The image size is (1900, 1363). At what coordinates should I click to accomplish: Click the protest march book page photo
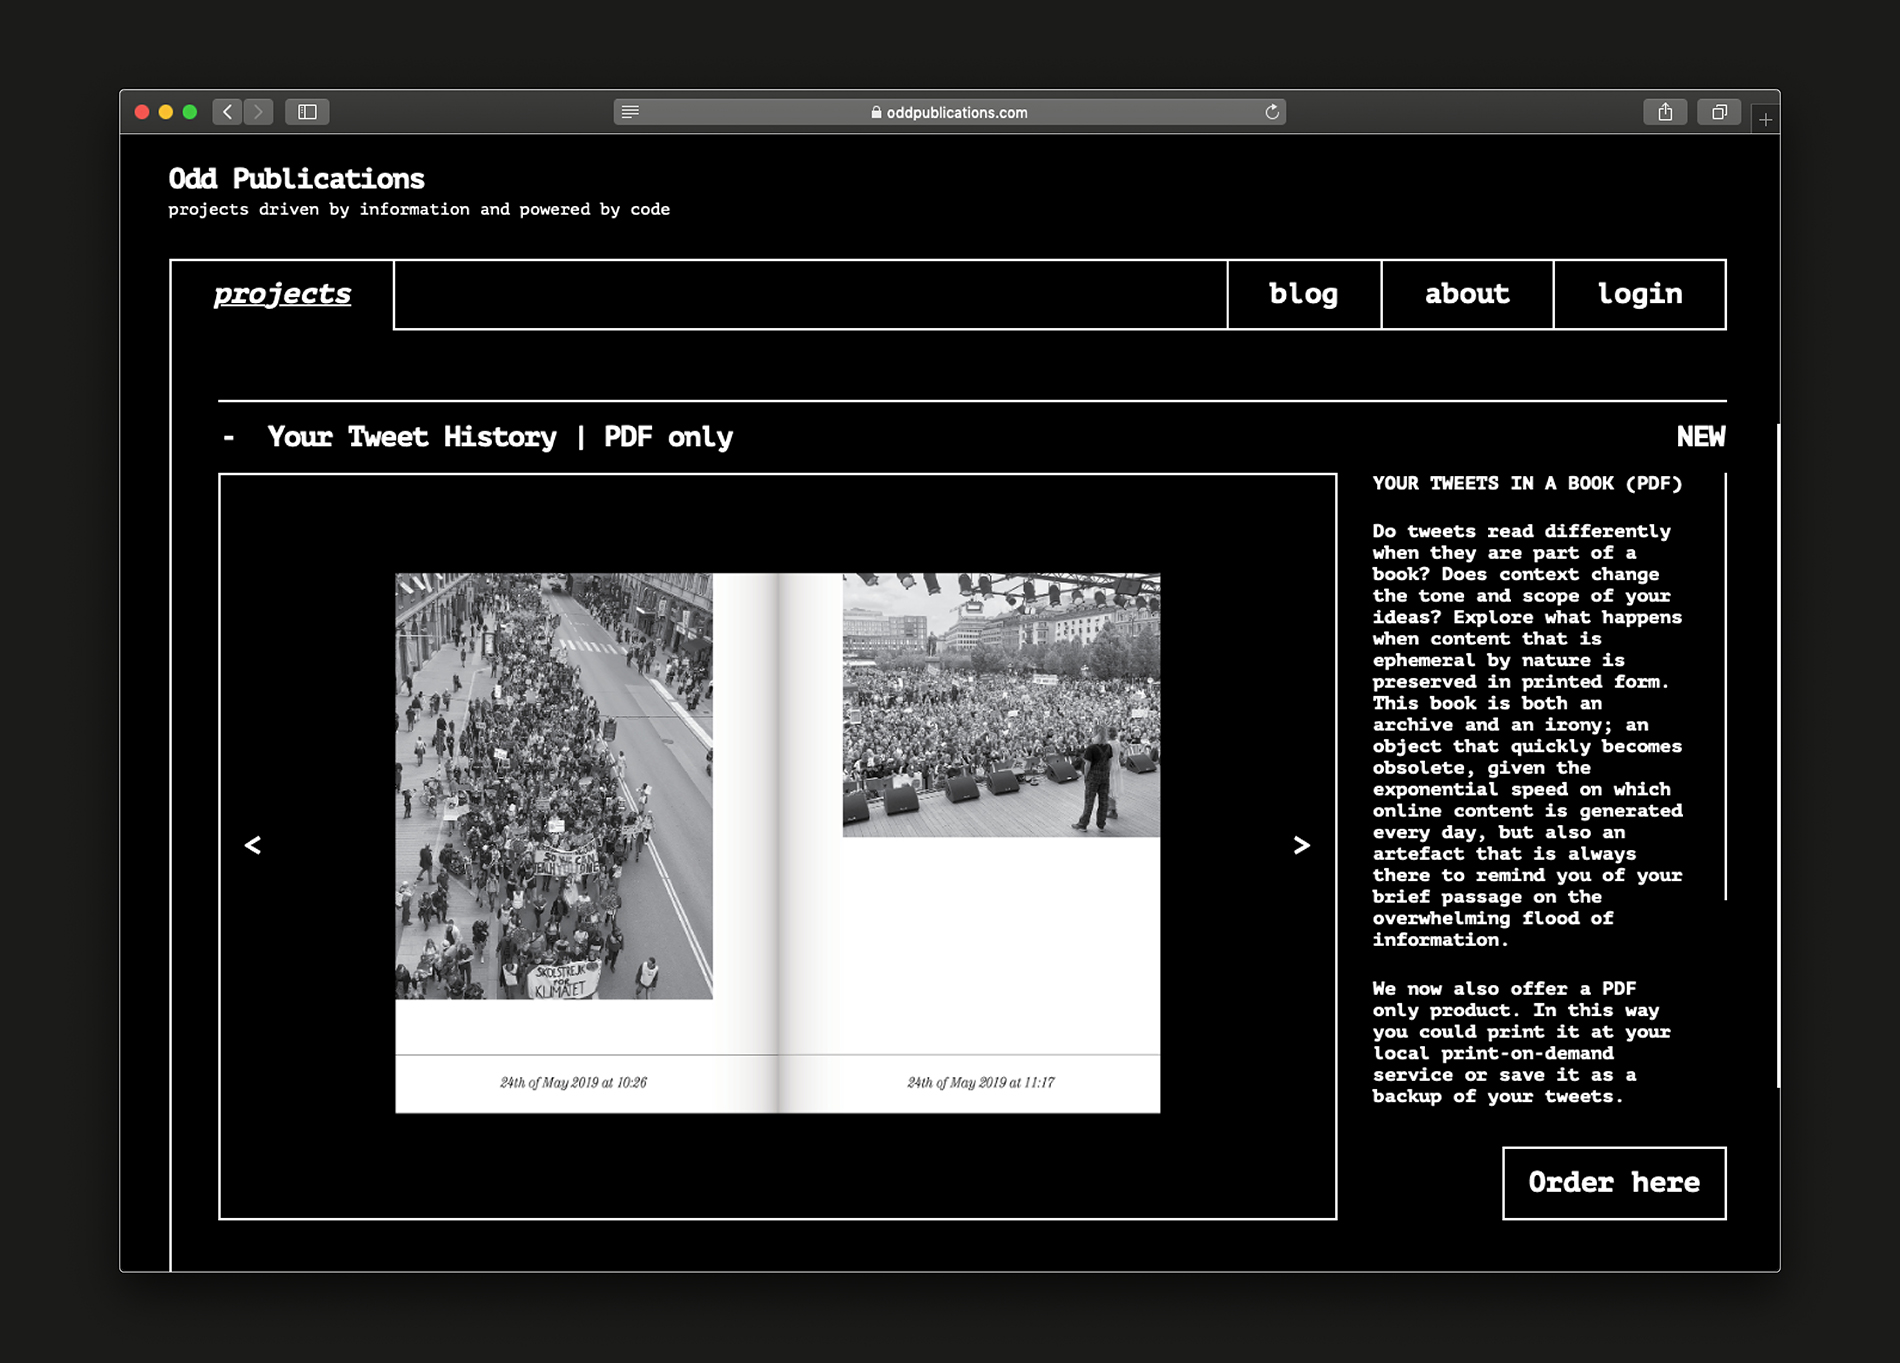(554, 786)
